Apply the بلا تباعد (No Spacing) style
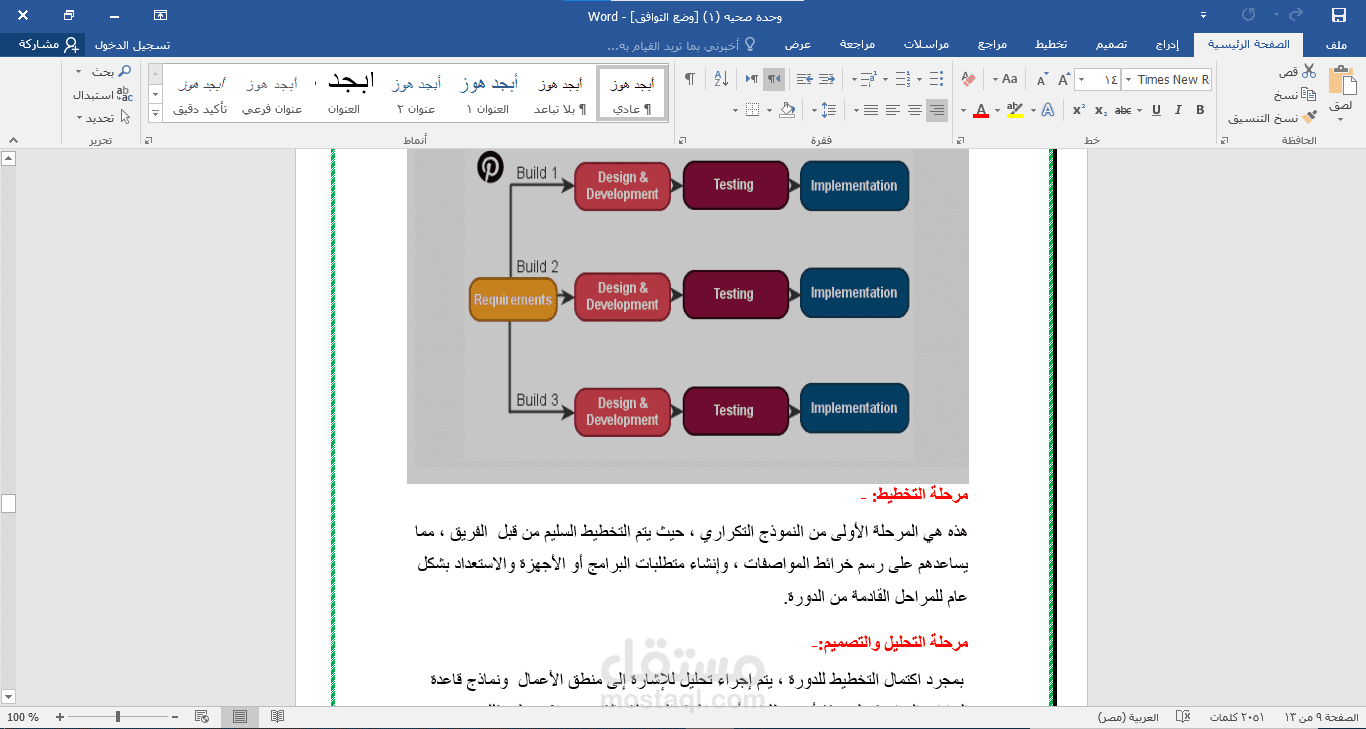The image size is (1366, 729). click(x=560, y=94)
